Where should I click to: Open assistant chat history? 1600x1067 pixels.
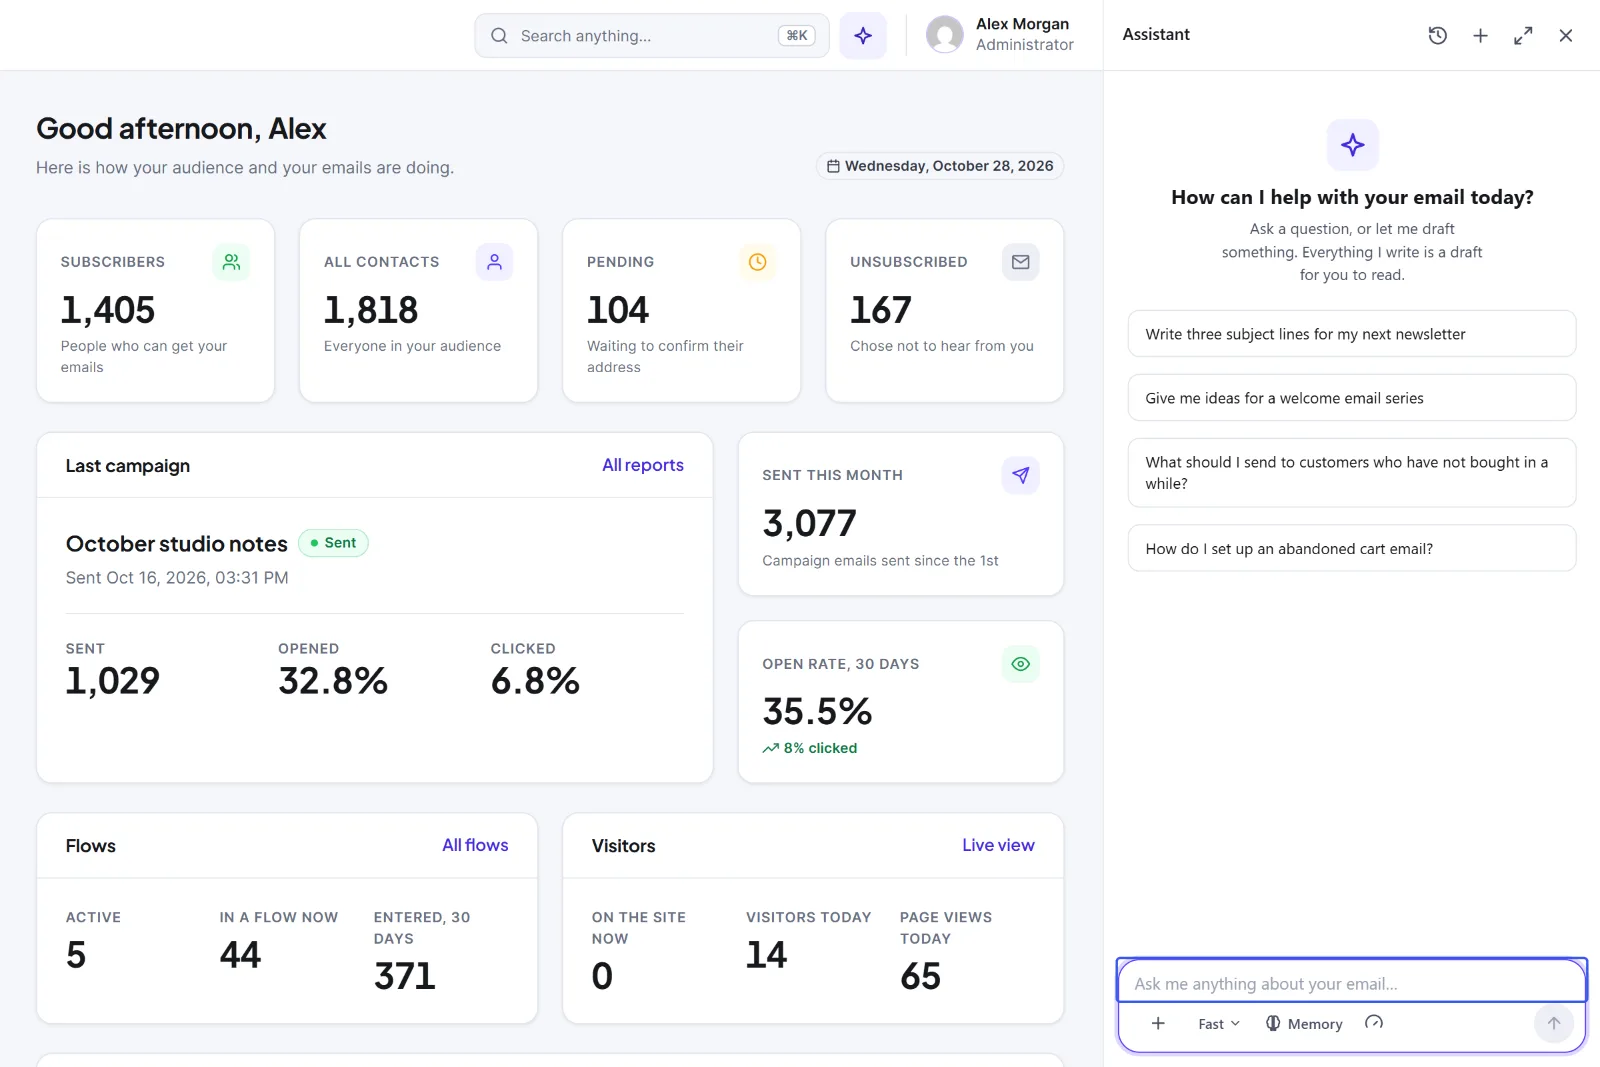point(1438,36)
